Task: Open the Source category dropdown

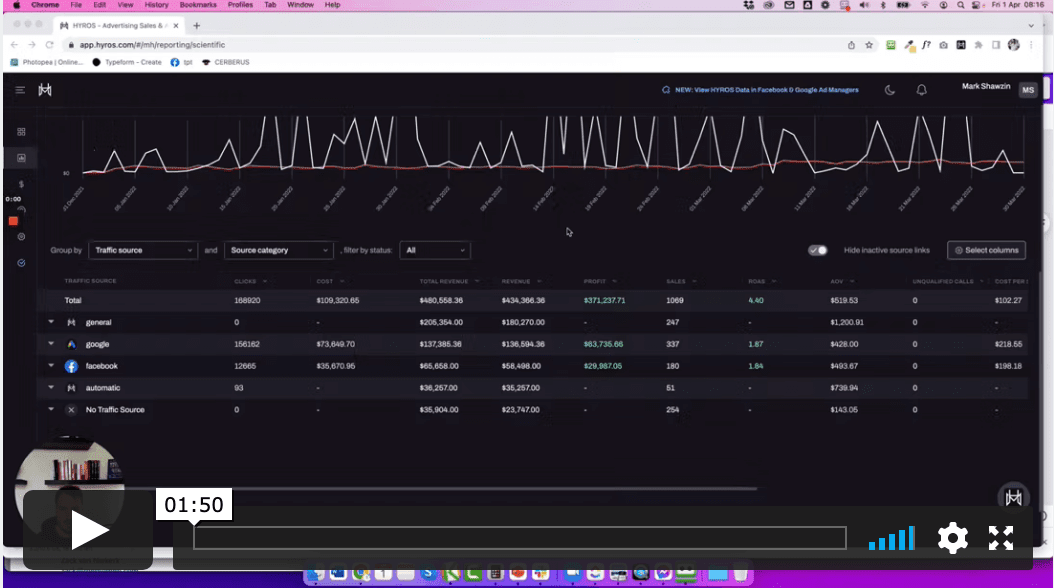Action: [x=278, y=250]
